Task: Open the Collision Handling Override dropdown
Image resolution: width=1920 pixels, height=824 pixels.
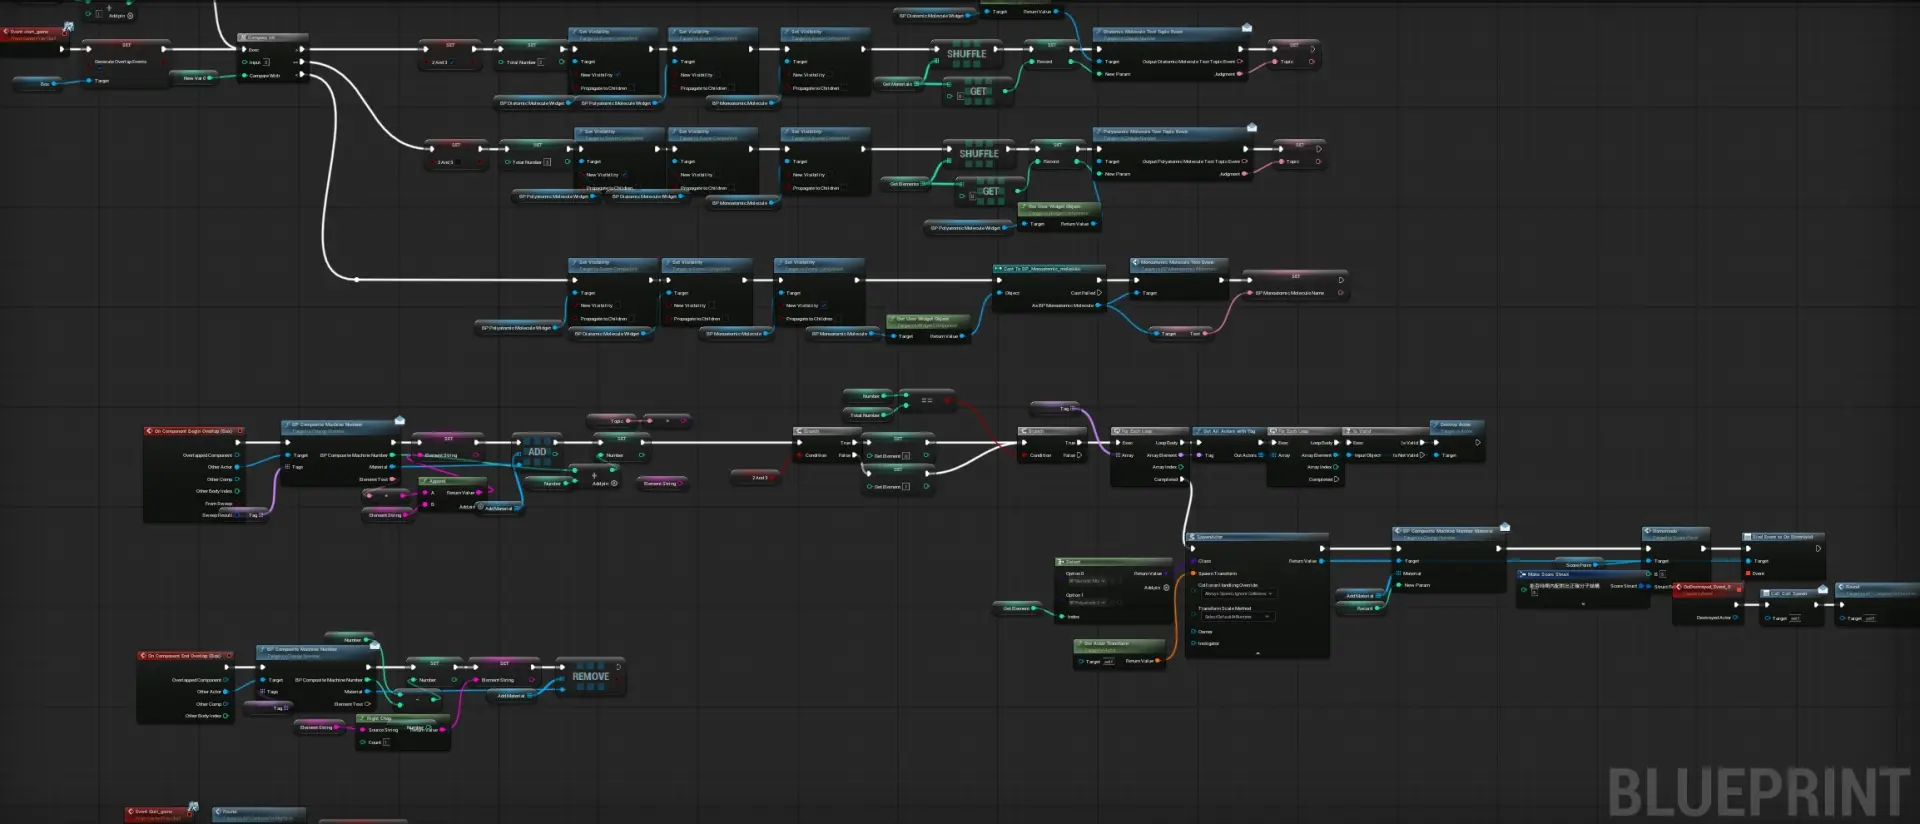Action: (1237, 594)
